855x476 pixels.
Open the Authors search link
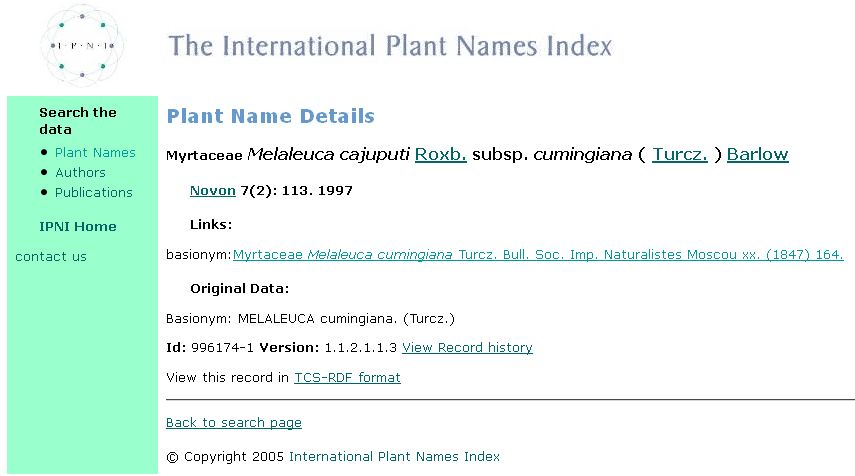click(80, 172)
